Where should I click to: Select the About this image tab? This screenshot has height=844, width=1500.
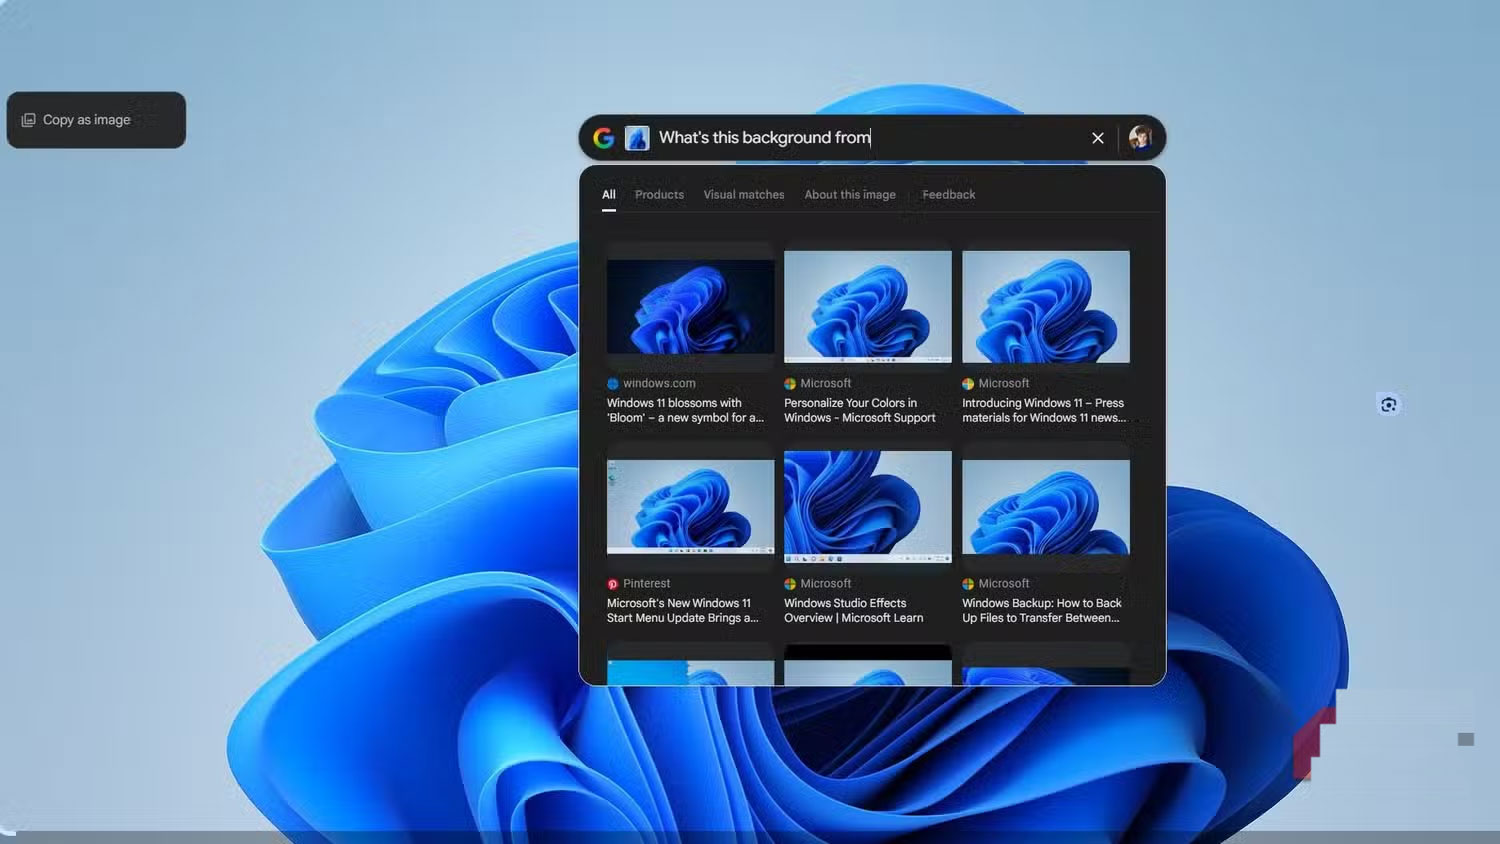(x=849, y=194)
